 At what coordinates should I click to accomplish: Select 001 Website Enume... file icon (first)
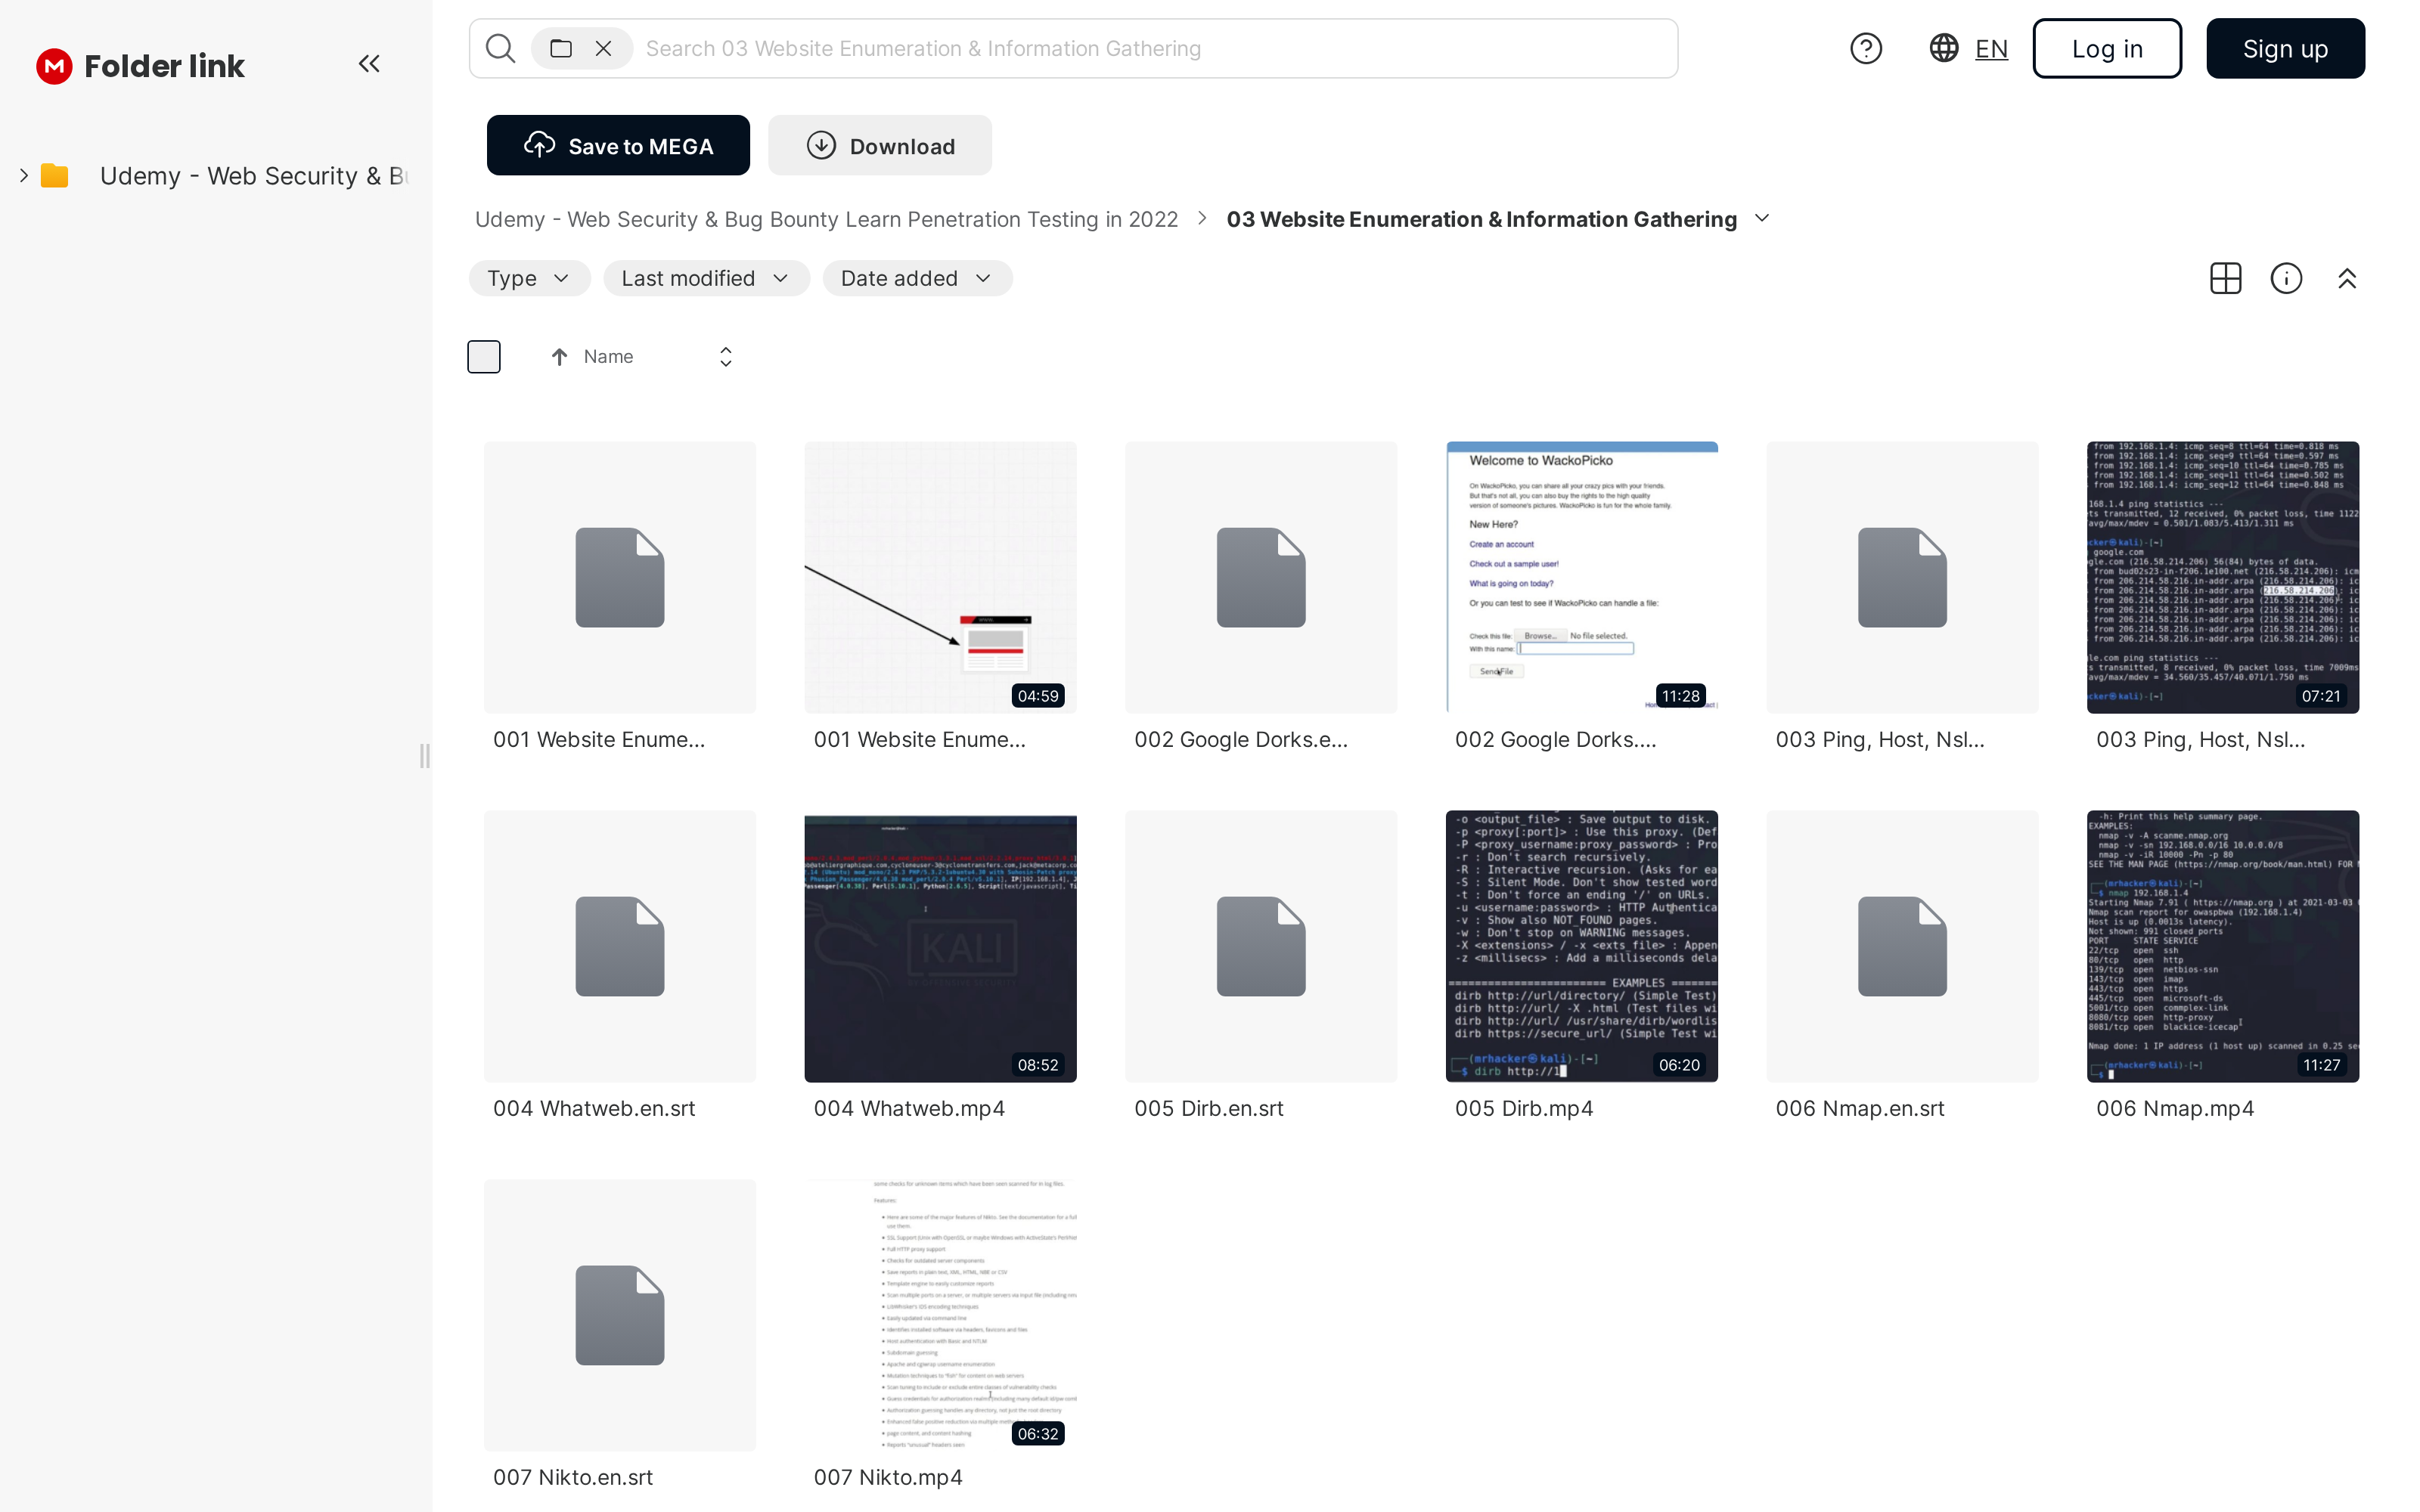pyautogui.click(x=620, y=577)
